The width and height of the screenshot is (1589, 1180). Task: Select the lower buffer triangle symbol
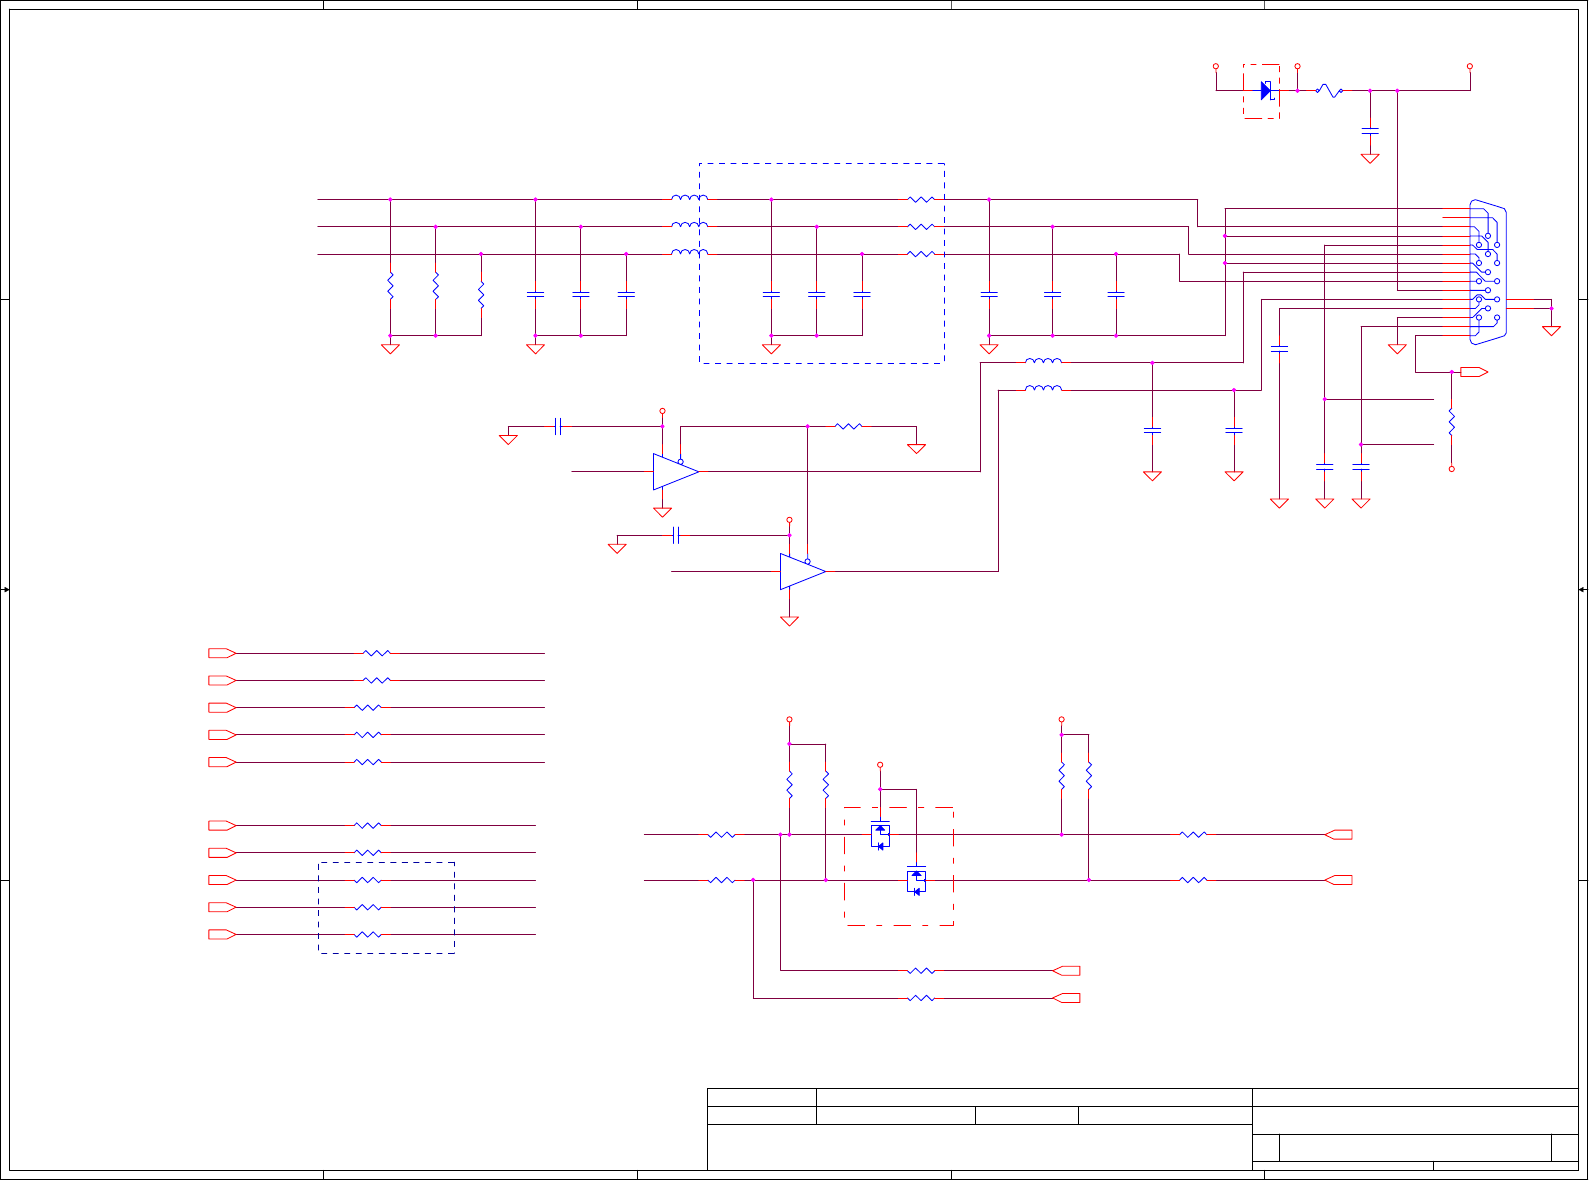click(x=803, y=571)
